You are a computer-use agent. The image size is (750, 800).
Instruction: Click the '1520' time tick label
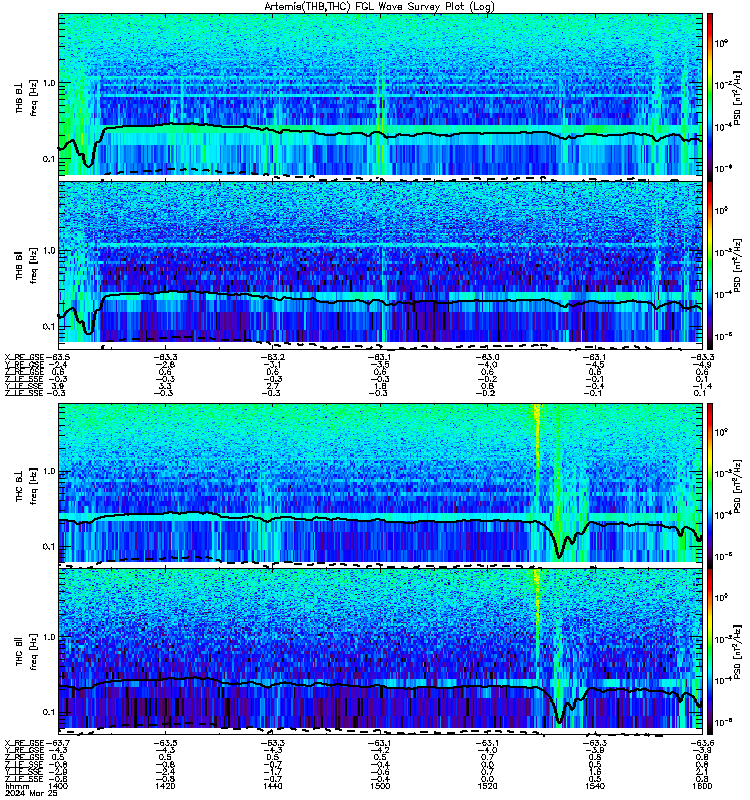pyautogui.click(x=488, y=786)
